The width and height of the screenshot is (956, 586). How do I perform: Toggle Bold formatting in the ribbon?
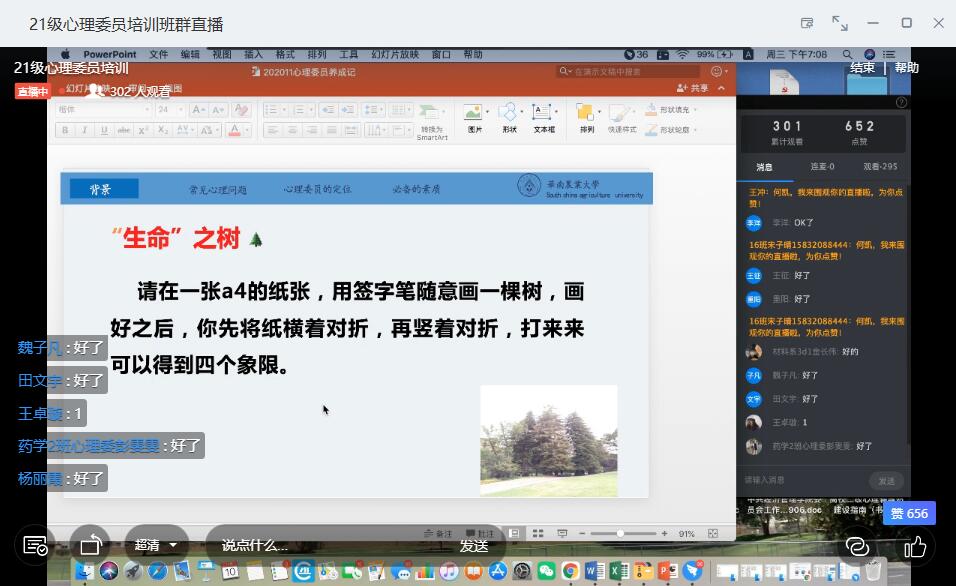[x=65, y=130]
